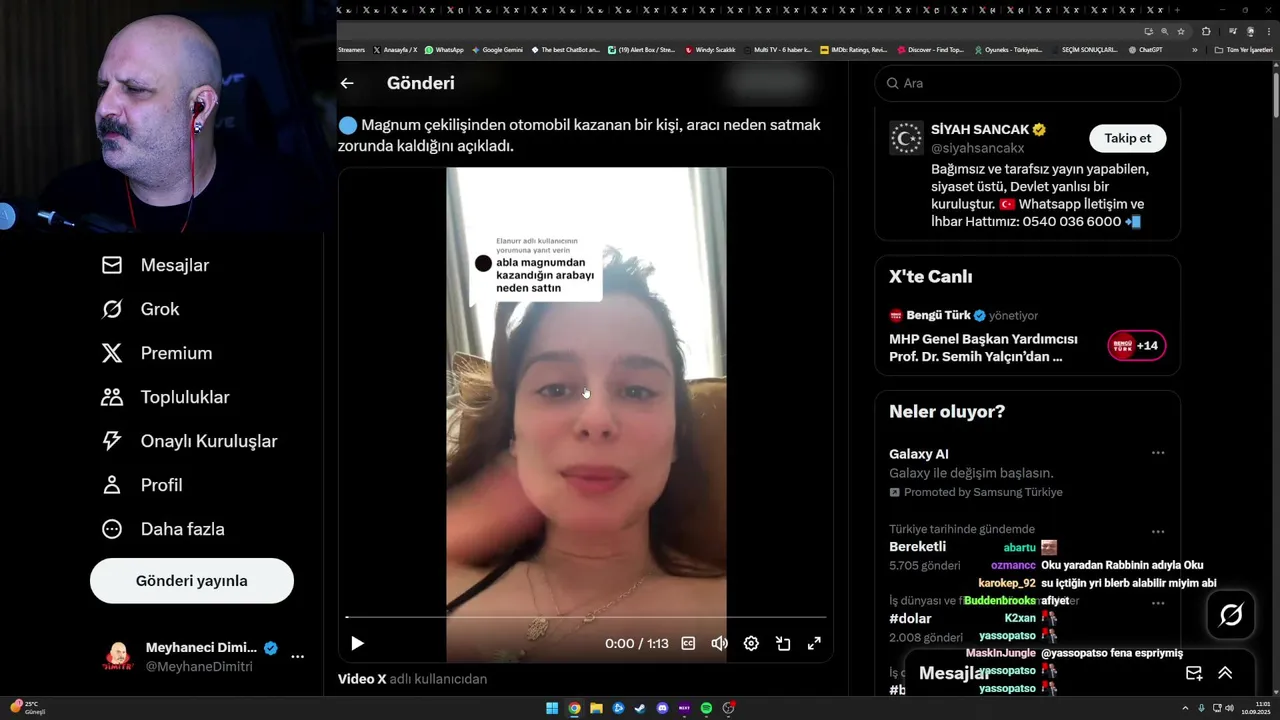Viewport: 1280px width, 720px height.
Task: Open File Explorer from the taskbar
Action: click(596, 708)
